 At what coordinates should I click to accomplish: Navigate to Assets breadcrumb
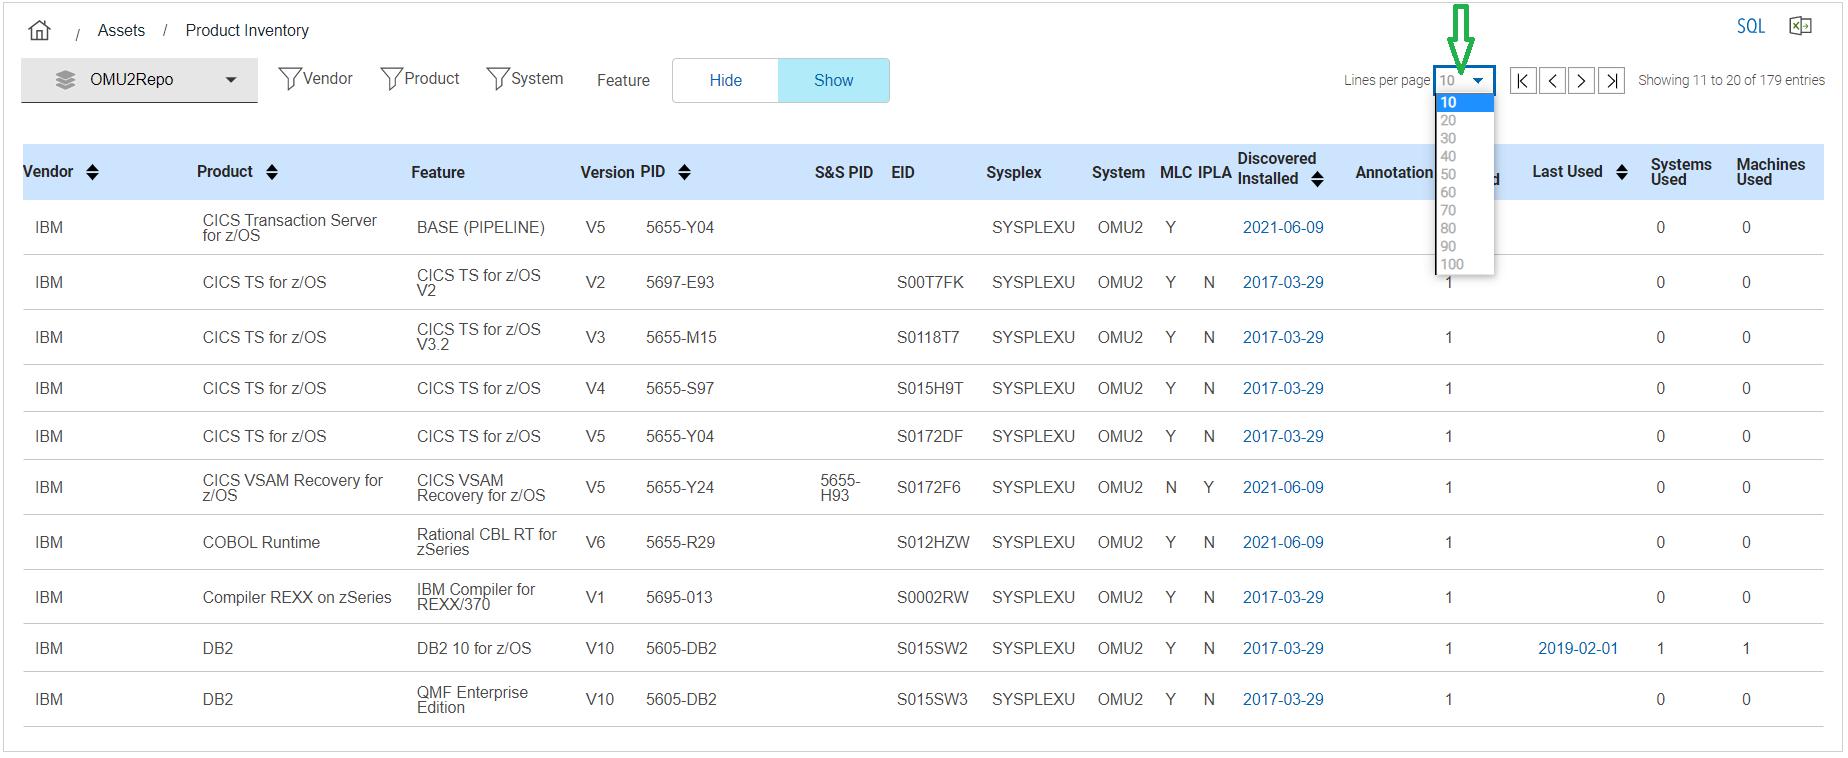[121, 31]
